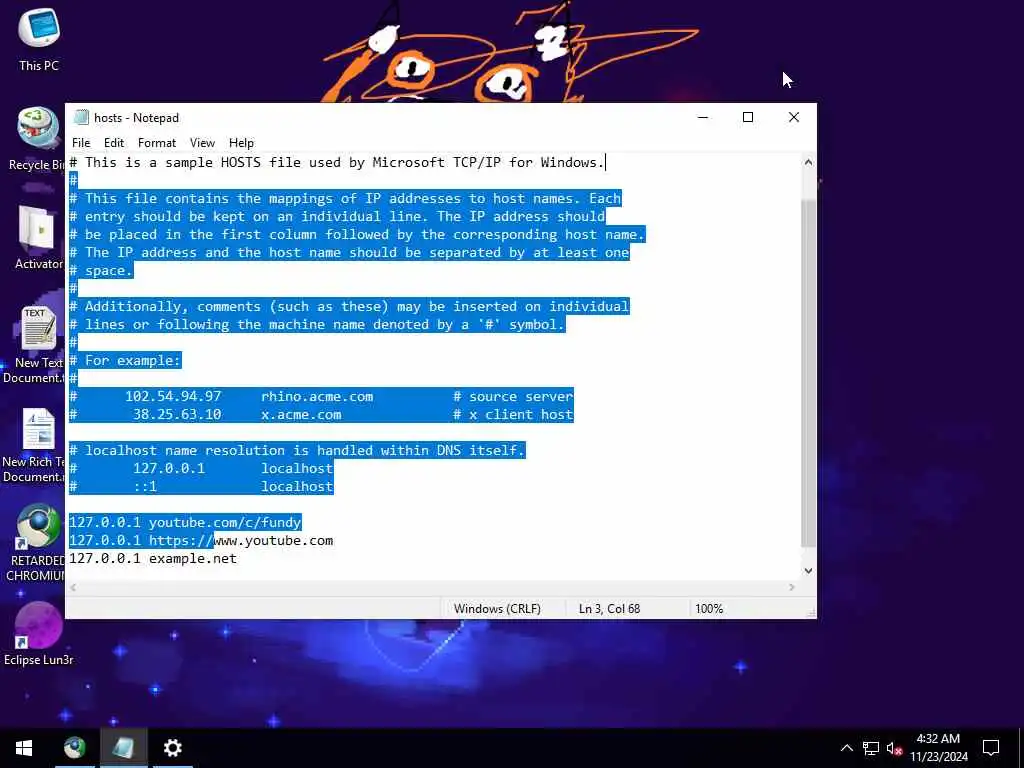Viewport: 1024px width, 768px height.
Task: Open the Settings gear taskbar icon
Action: (172, 748)
